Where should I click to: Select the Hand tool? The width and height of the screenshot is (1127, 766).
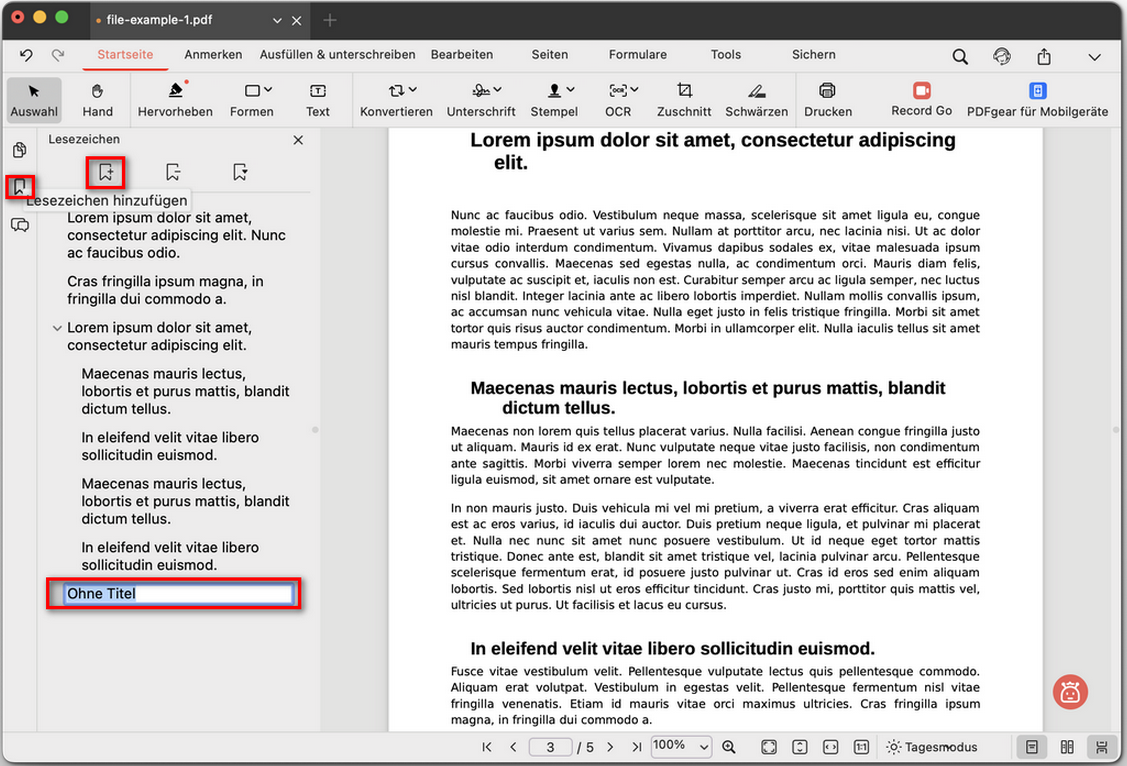[97, 100]
